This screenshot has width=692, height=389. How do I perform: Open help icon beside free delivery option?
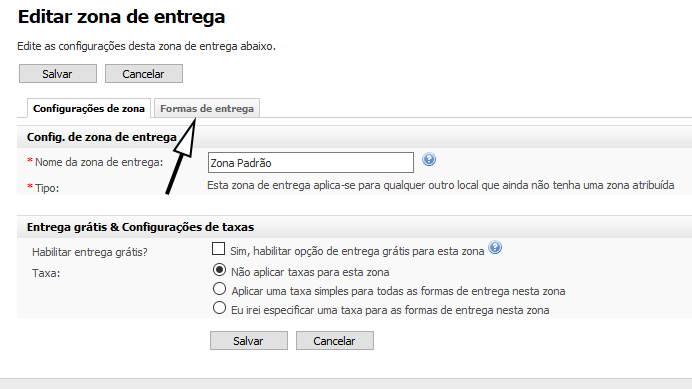coord(495,247)
